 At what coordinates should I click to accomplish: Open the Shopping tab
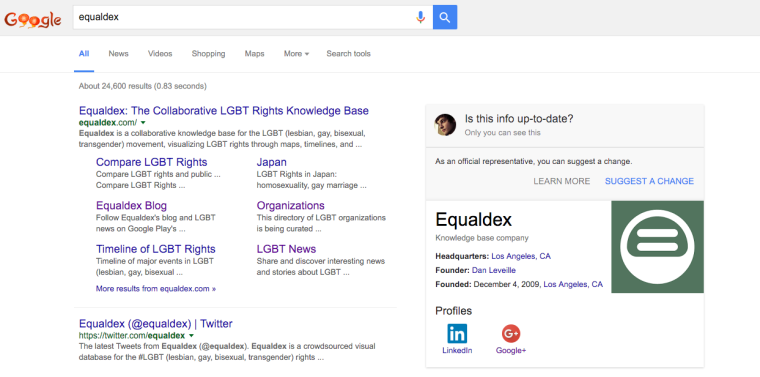pos(208,54)
